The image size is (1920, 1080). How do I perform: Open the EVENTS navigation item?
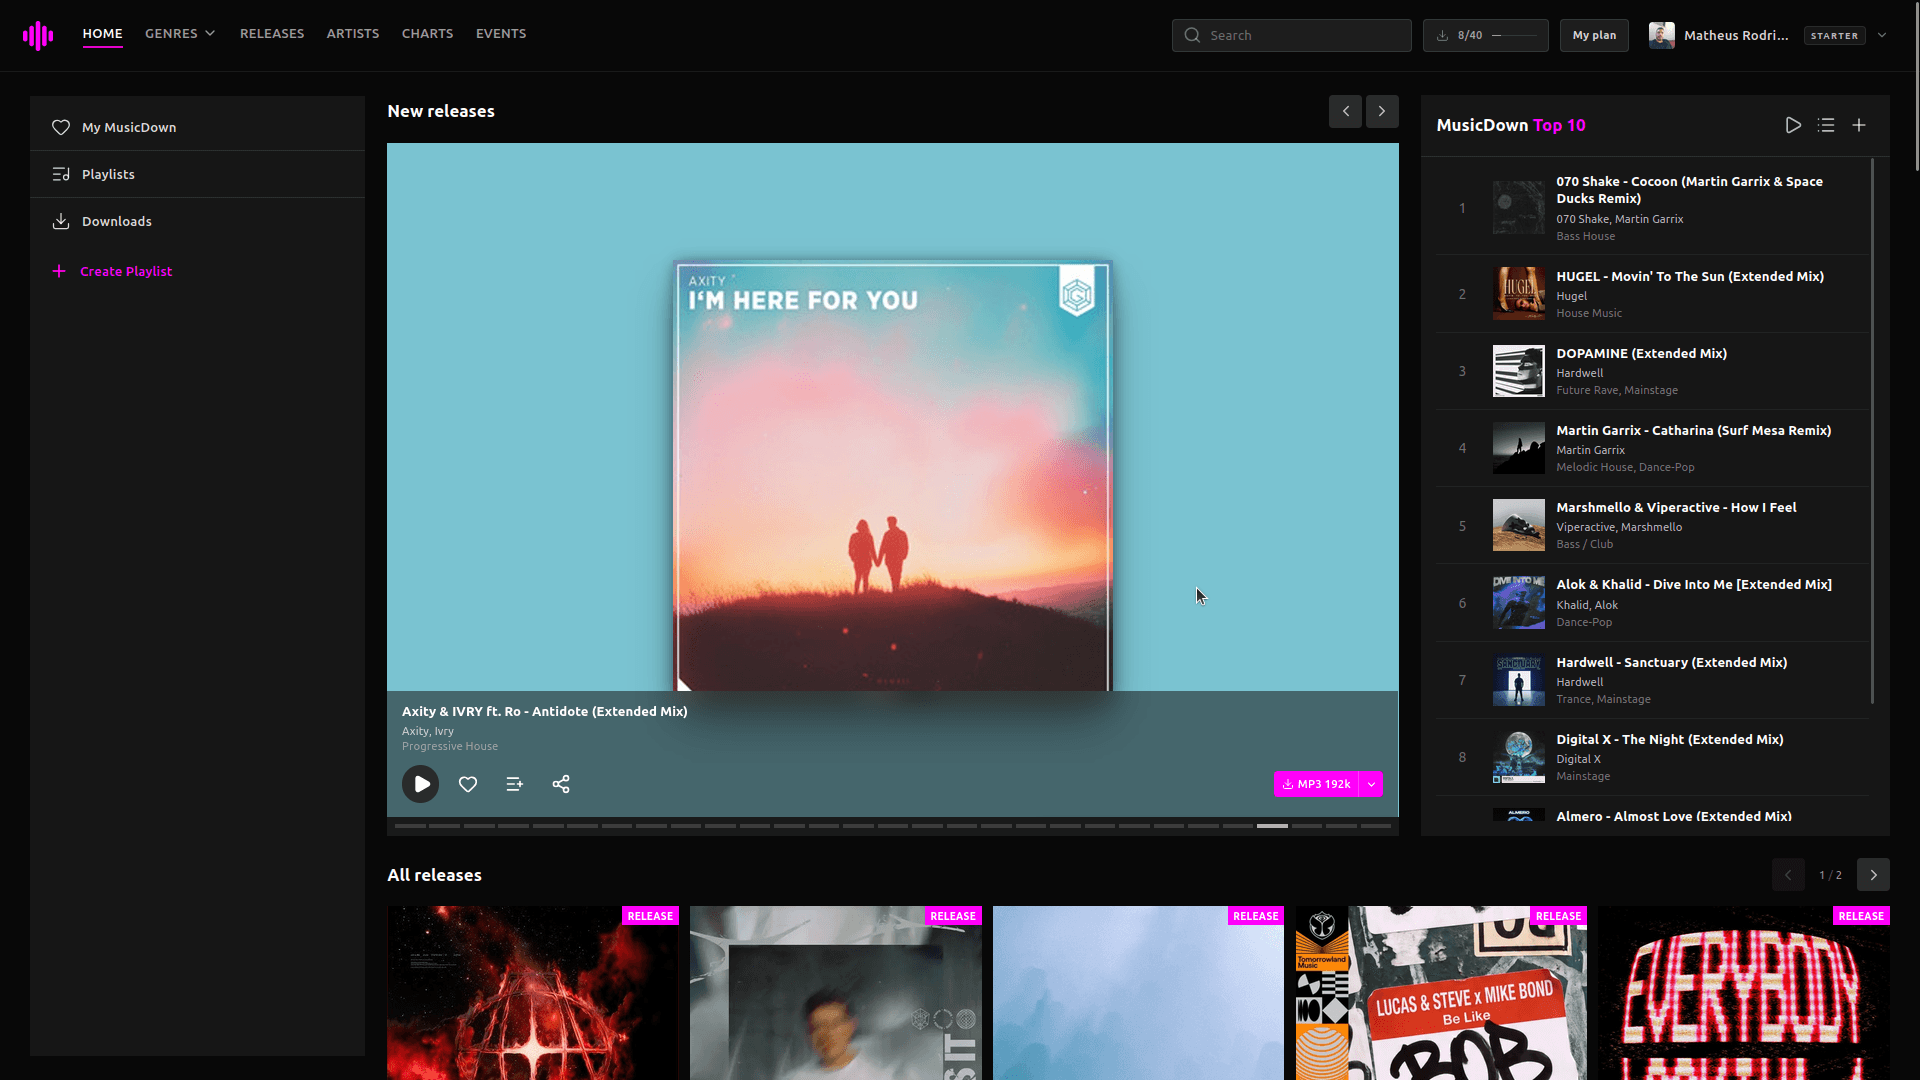click(x=501, y=34)
